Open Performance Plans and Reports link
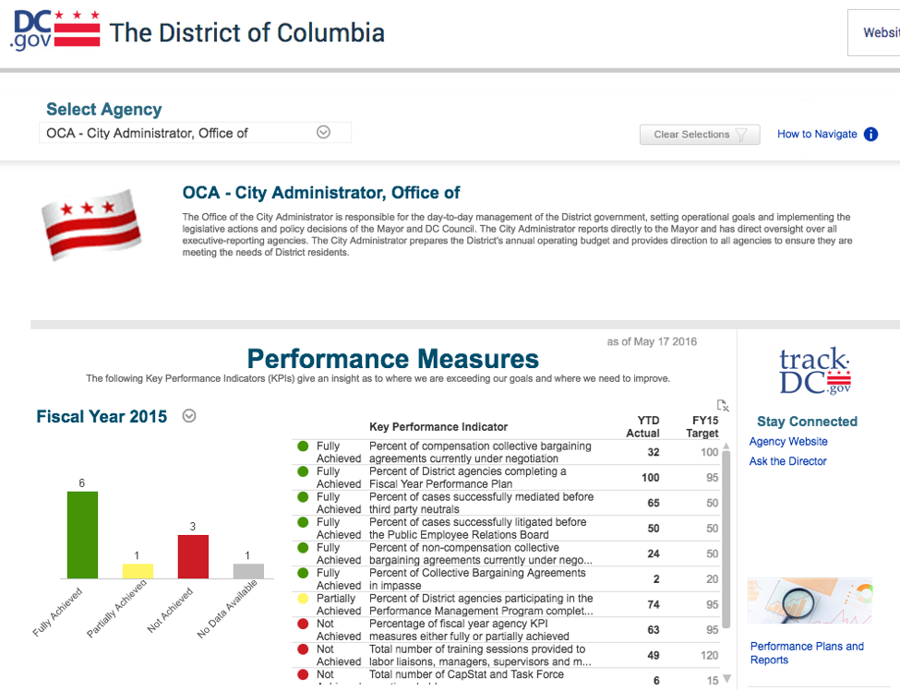The image size is (900, 690). click(x=806, y=653)
